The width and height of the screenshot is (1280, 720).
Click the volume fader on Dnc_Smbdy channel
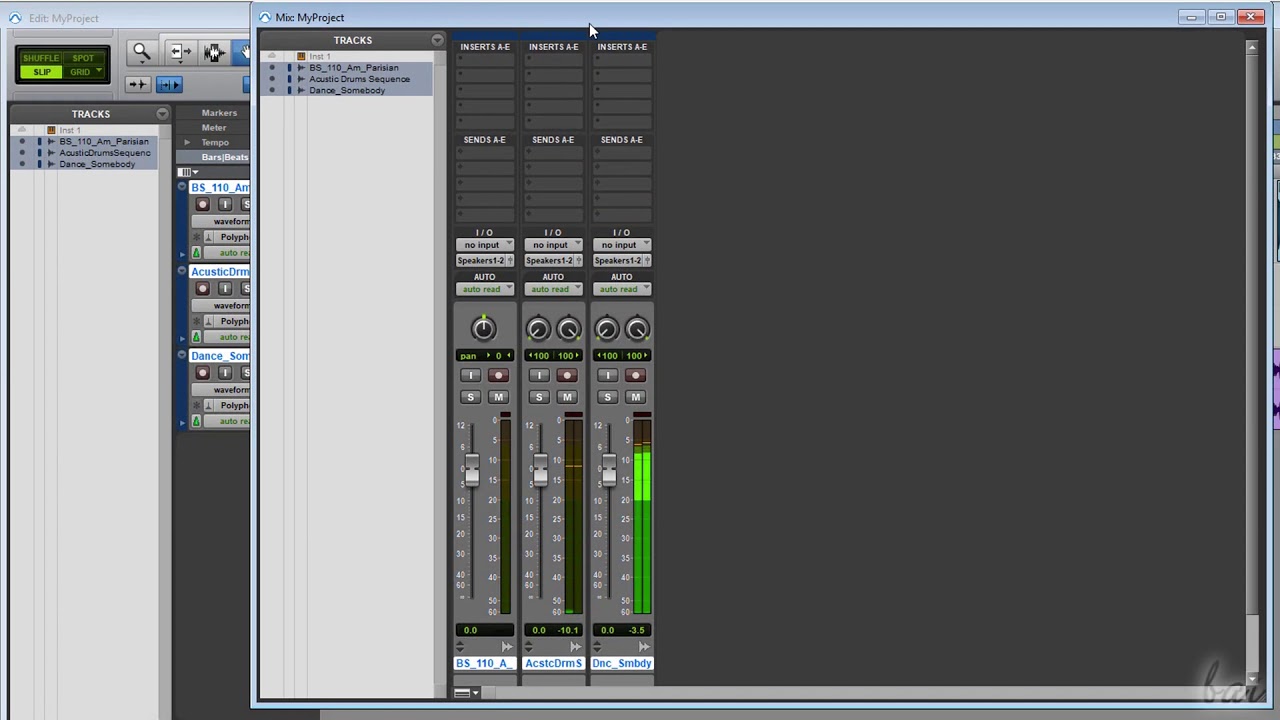[x=609, y=470]
